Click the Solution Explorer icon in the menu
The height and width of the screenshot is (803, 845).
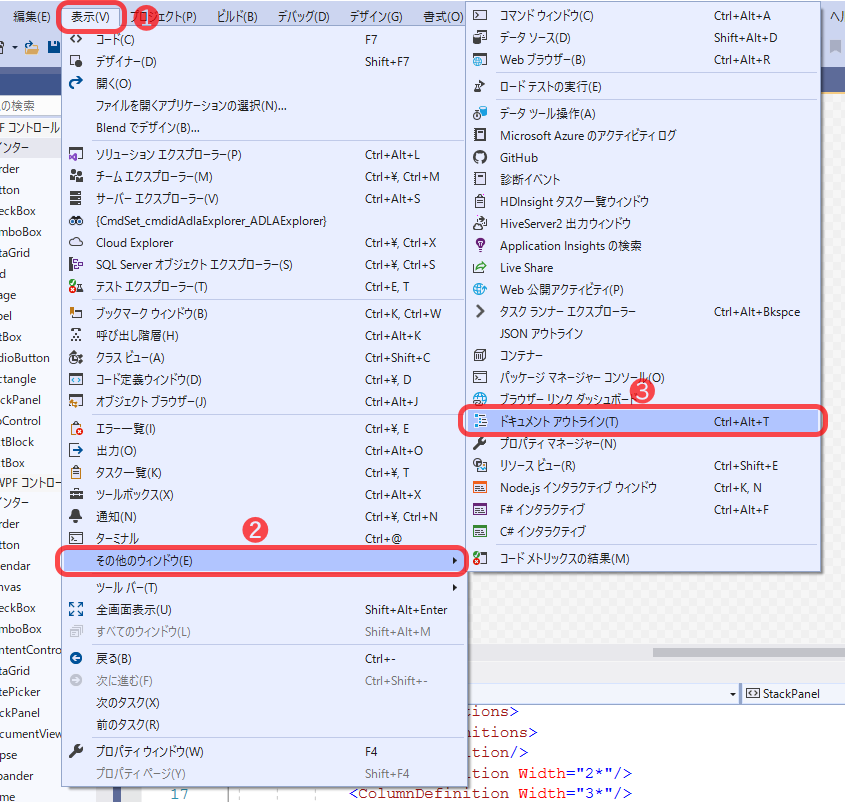[76, 155]
